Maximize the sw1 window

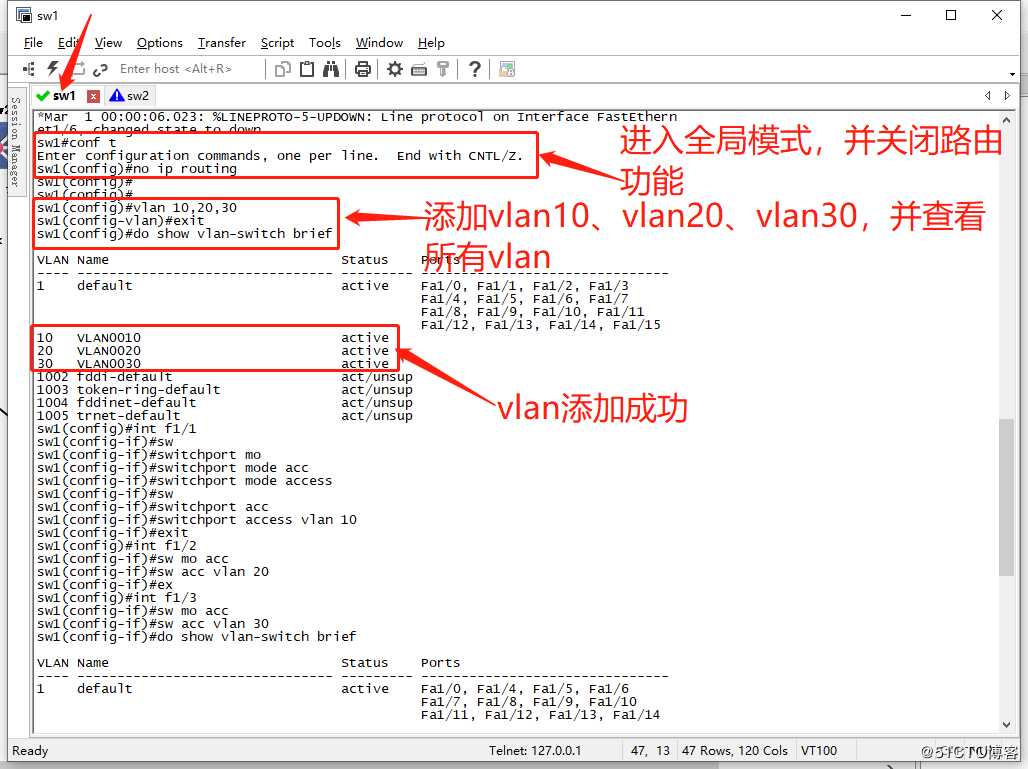click(951, 15)
